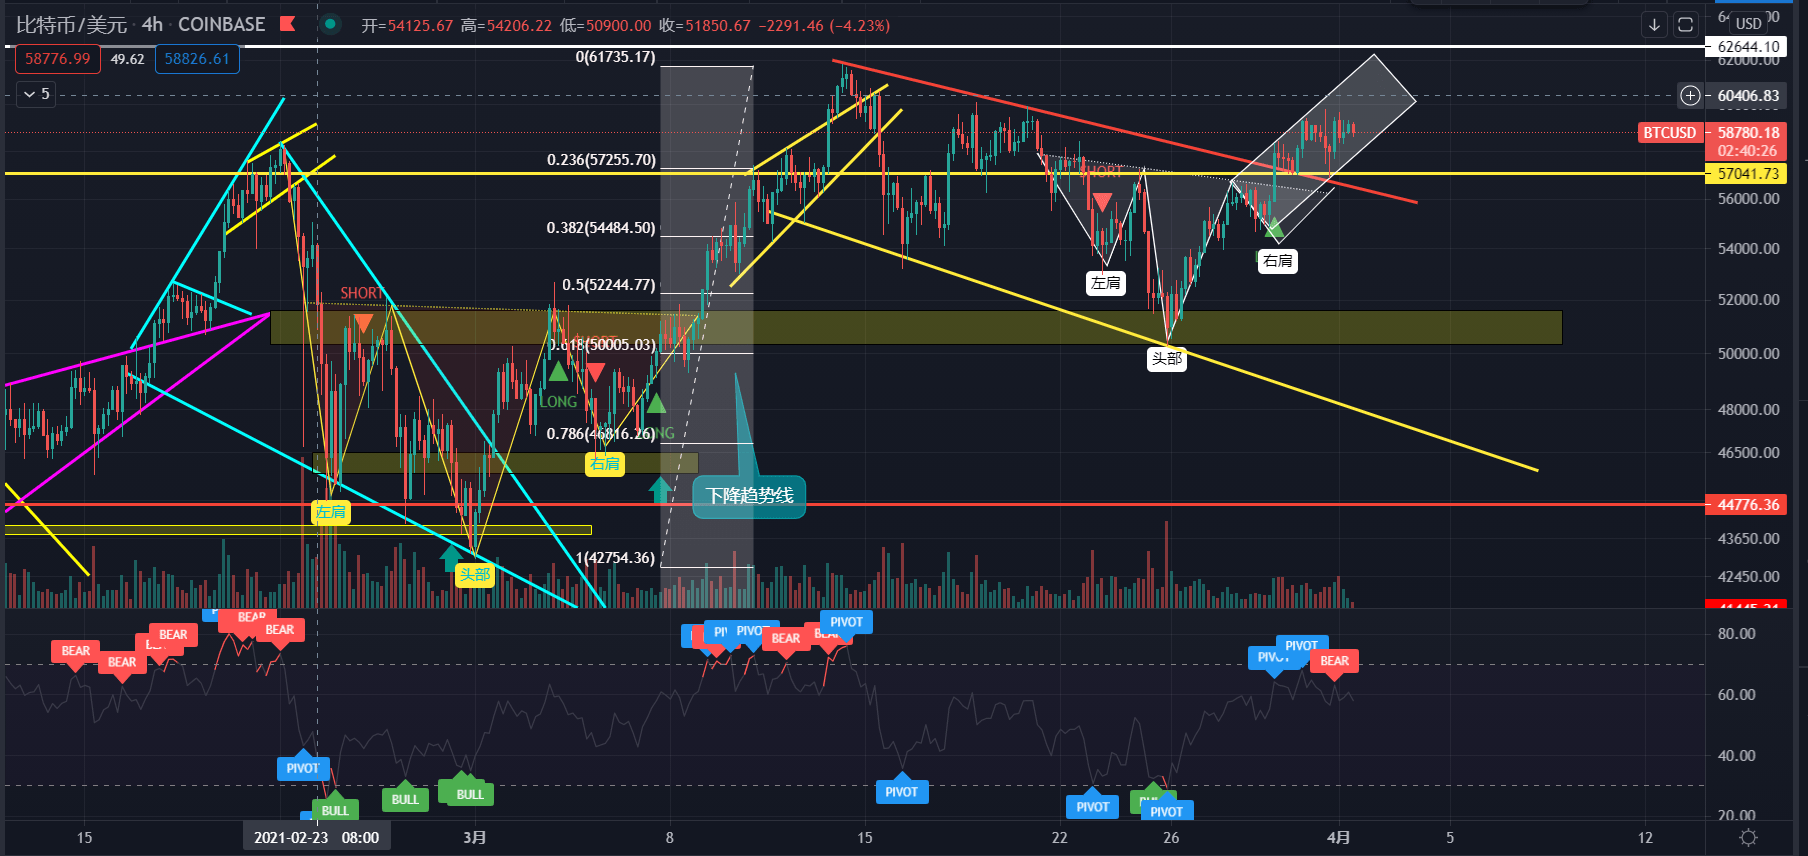Select the 下降趋势线 callout label
The width and height of the screenshot is (1808, 856).
point(749,496)
